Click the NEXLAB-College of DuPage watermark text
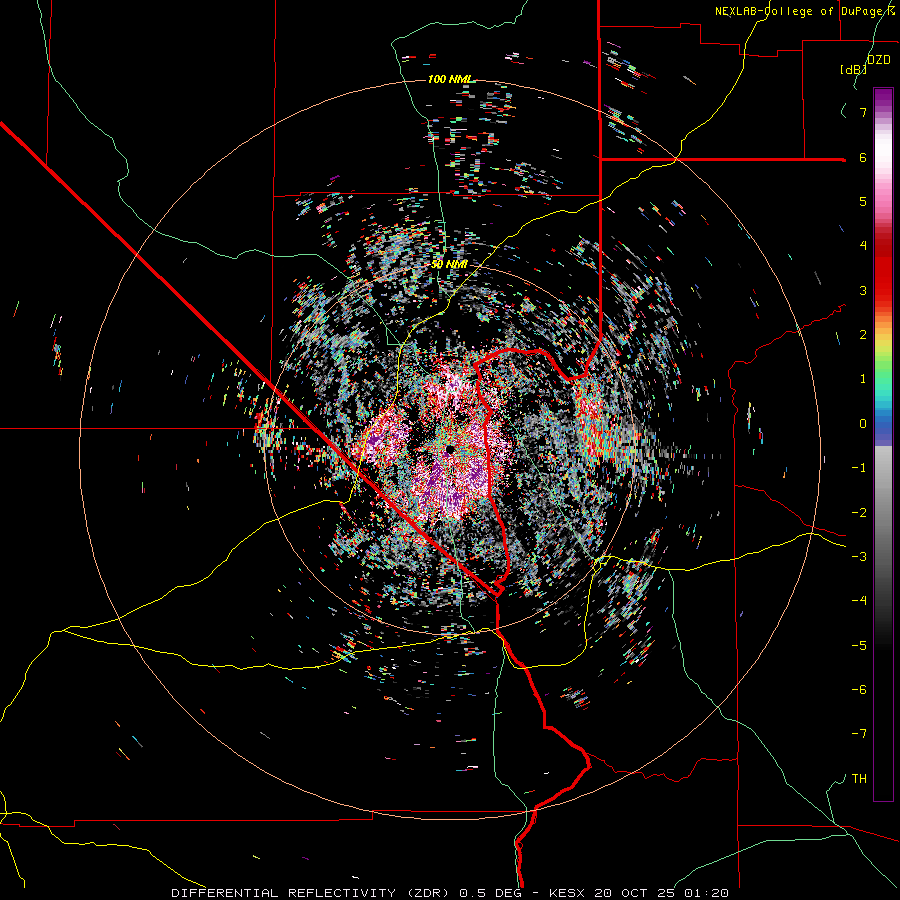This screenshot has height=900, width=900. [x=807, y=11]
